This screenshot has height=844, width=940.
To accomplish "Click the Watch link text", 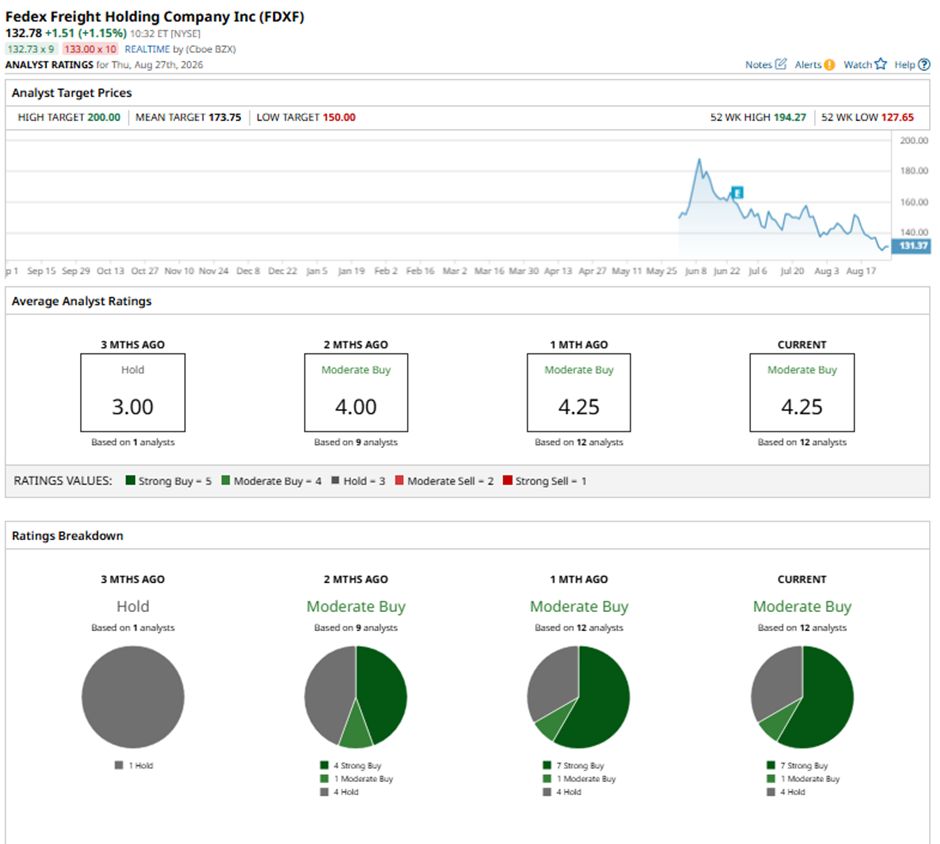I will pos(857,65).
